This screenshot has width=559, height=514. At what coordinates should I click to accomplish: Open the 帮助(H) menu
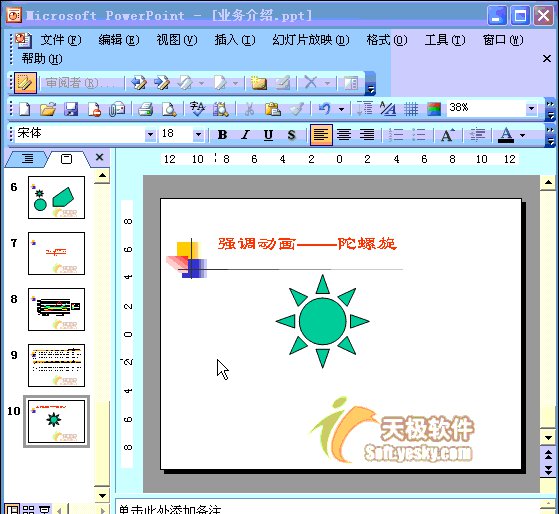point(42,58)
